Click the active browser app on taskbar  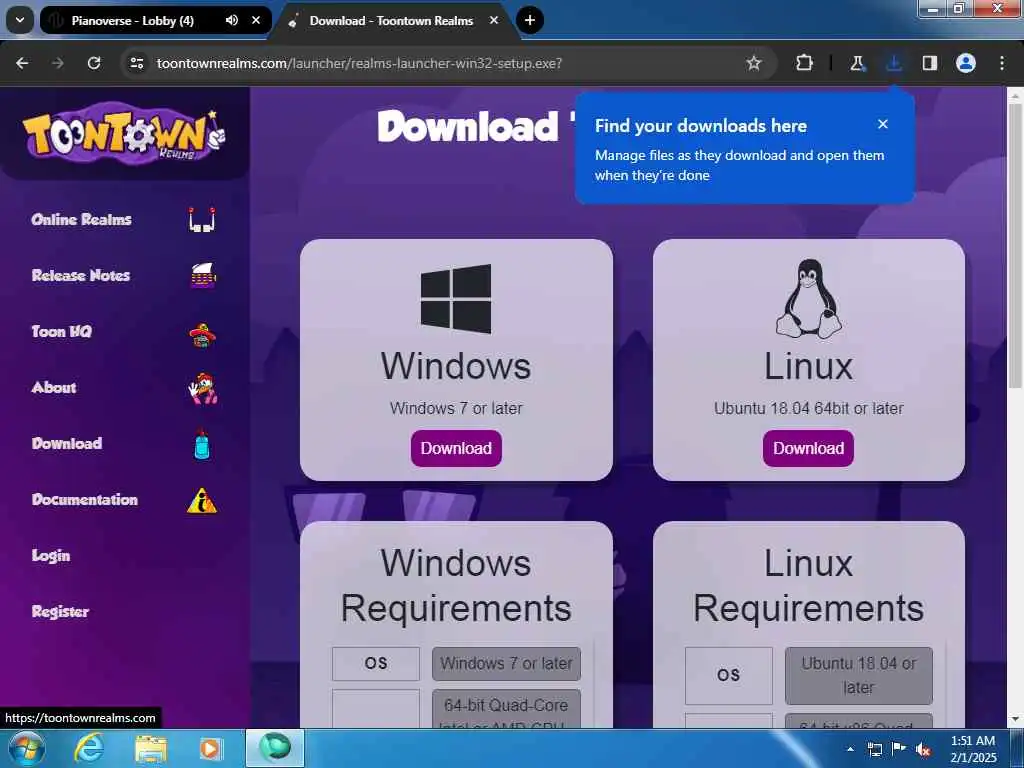coord(275,748)
